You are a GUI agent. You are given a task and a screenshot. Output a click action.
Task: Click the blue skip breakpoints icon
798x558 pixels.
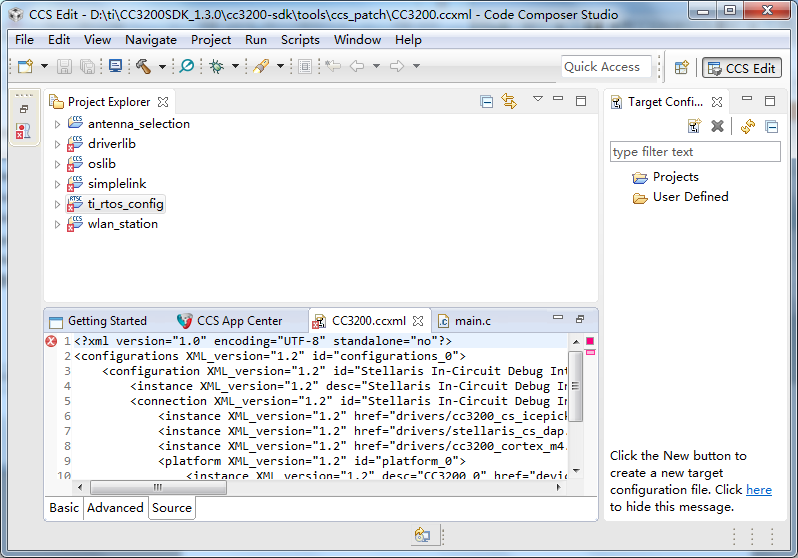coord(187,66)
